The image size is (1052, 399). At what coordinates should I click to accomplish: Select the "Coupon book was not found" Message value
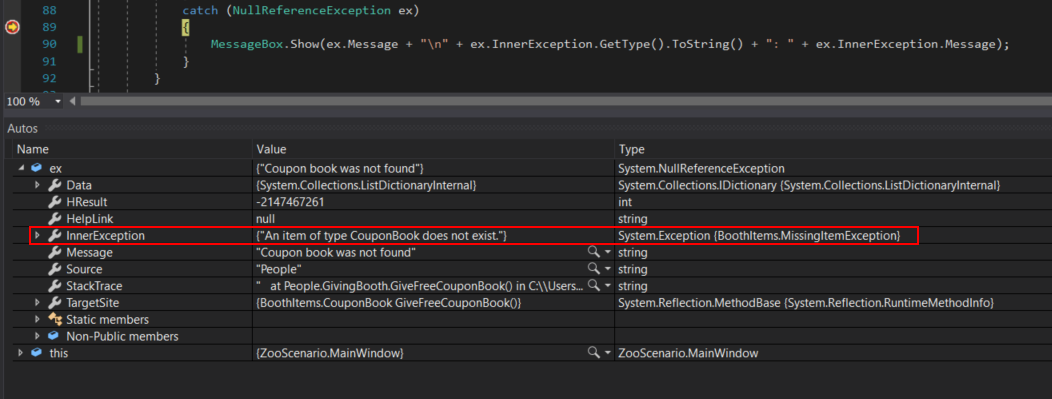coord(336,252)
